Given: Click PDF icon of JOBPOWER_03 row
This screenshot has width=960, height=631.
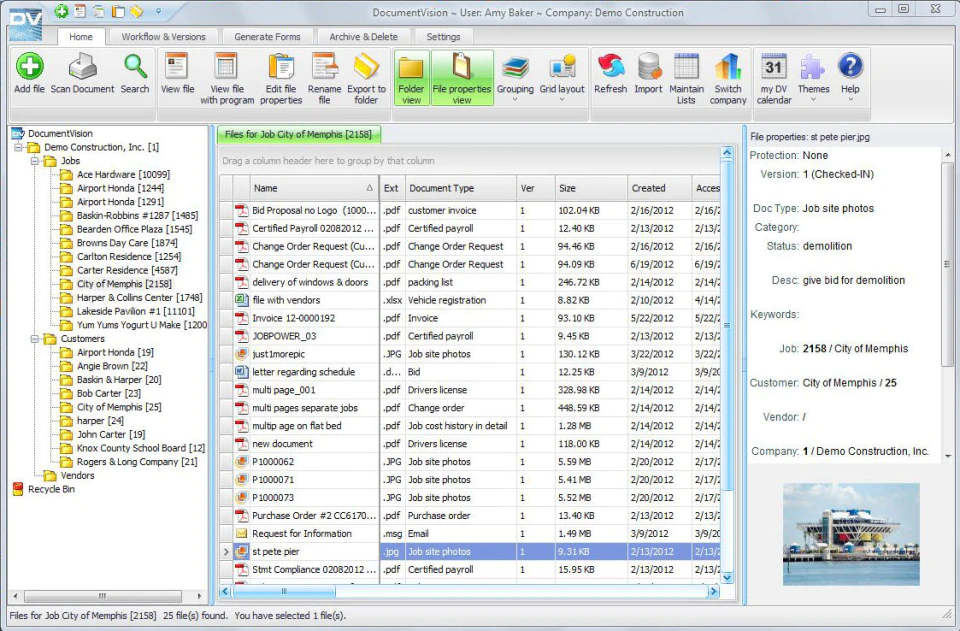Looking at the screenshot, I should point(242,336).
